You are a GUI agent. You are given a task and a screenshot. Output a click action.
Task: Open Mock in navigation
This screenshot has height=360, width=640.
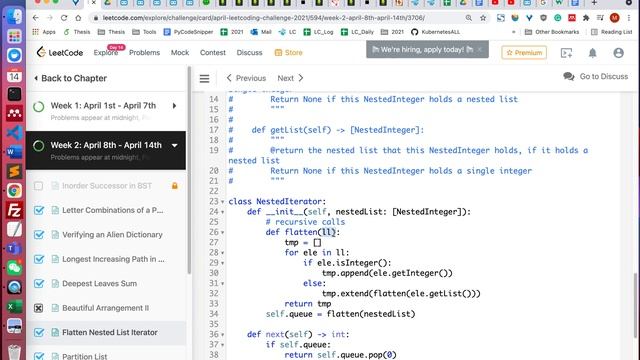point(180,53)
